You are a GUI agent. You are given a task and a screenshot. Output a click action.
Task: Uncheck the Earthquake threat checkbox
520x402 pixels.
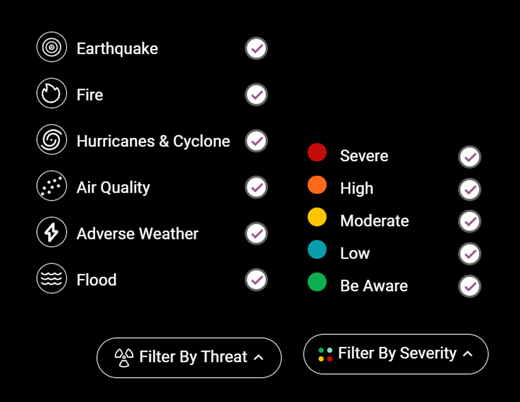tap(256, 49)
